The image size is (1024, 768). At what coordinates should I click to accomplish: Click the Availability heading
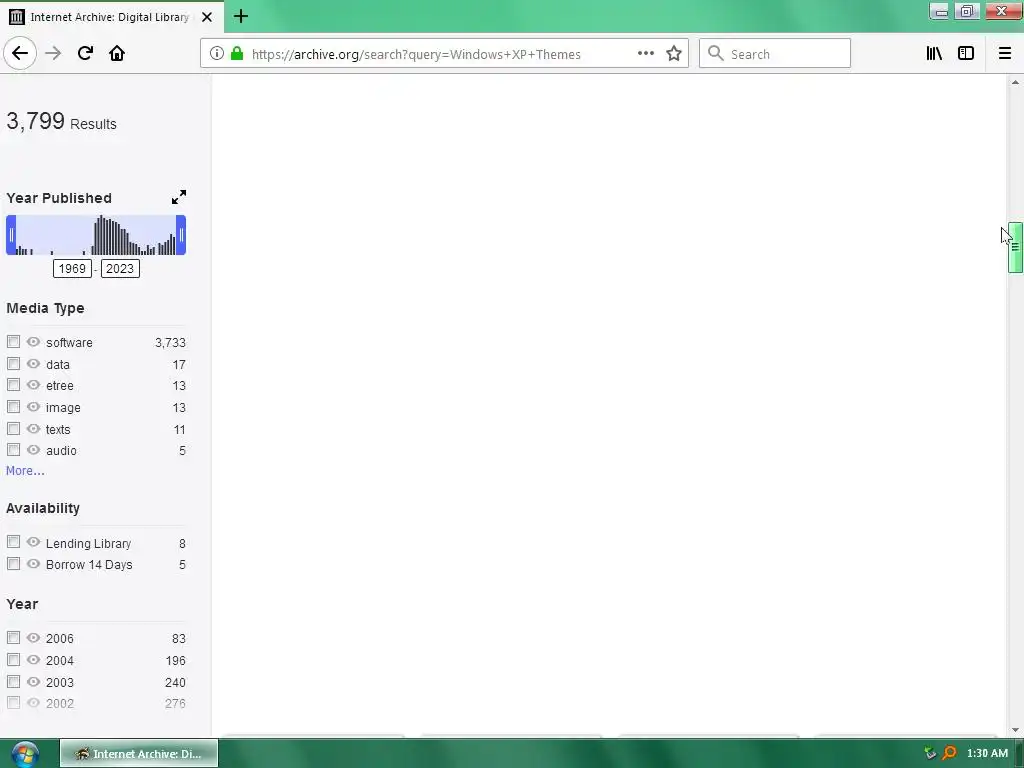coord(43,508)
